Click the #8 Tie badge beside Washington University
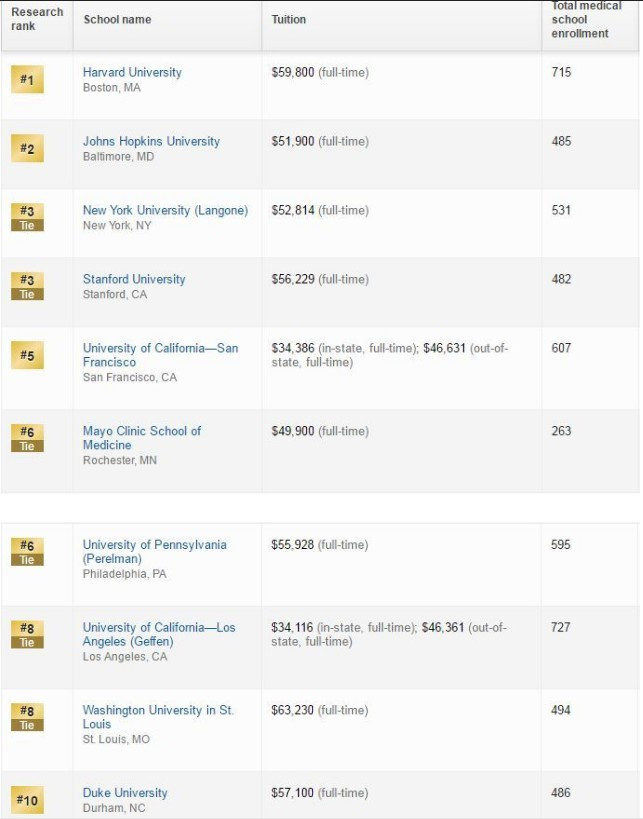Screen dimensions: 643x819 pyautogui.click(x=27, y=717)
